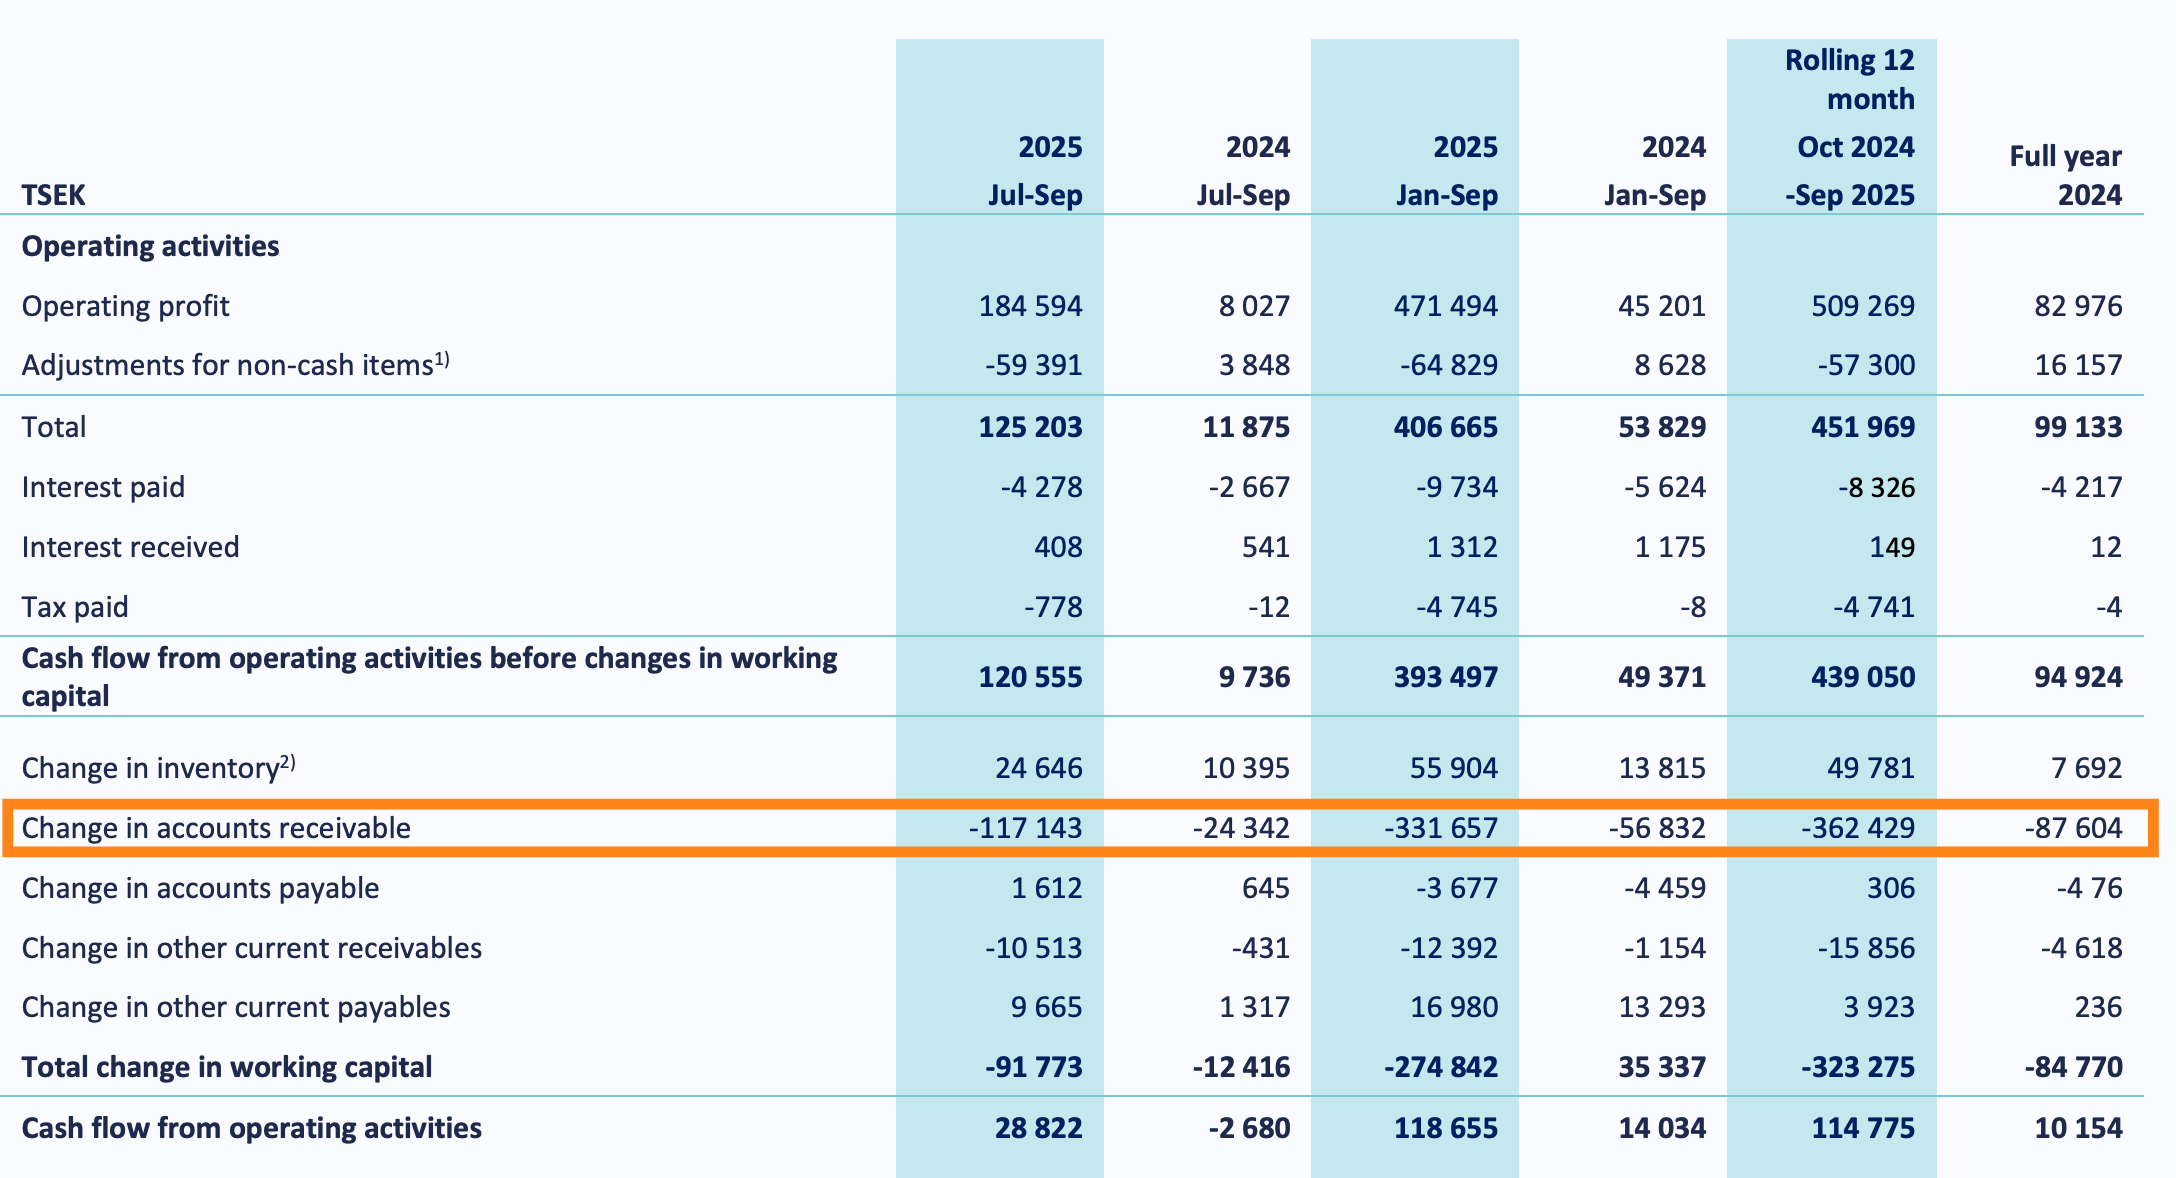Click the TSEK currency label
2176x1178 pixels.
[x=53, y=195]
